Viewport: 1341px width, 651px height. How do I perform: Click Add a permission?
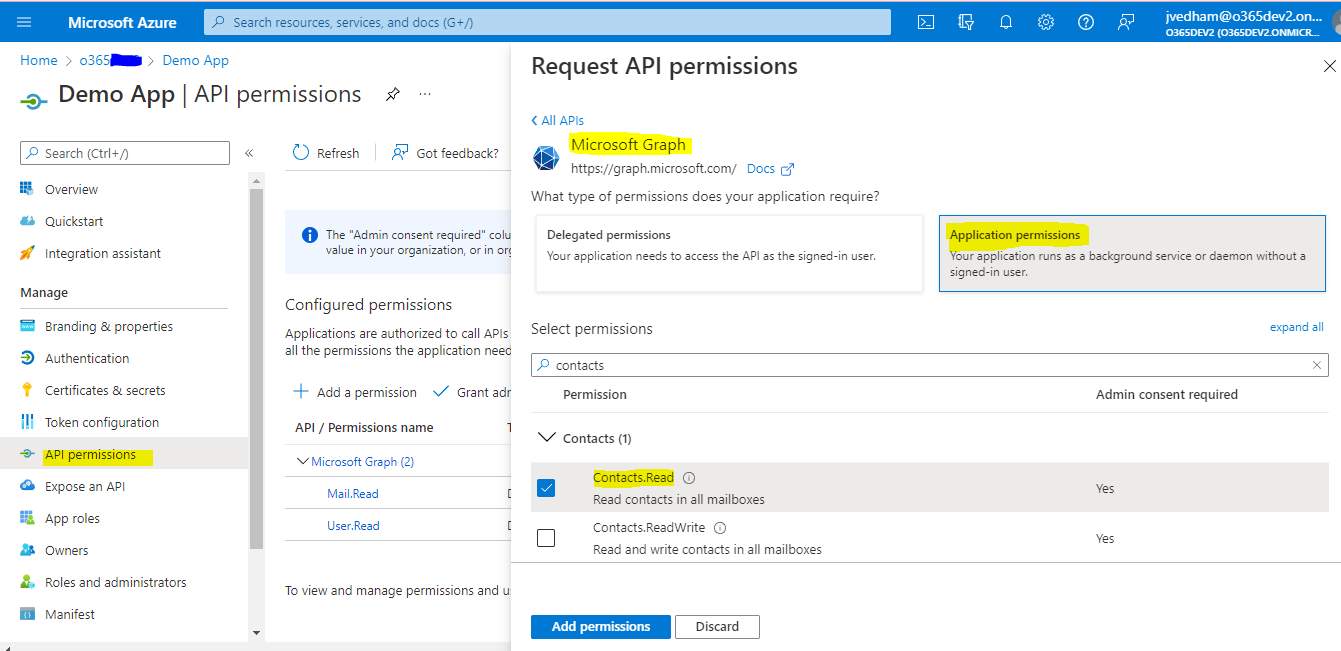(355, 392)
